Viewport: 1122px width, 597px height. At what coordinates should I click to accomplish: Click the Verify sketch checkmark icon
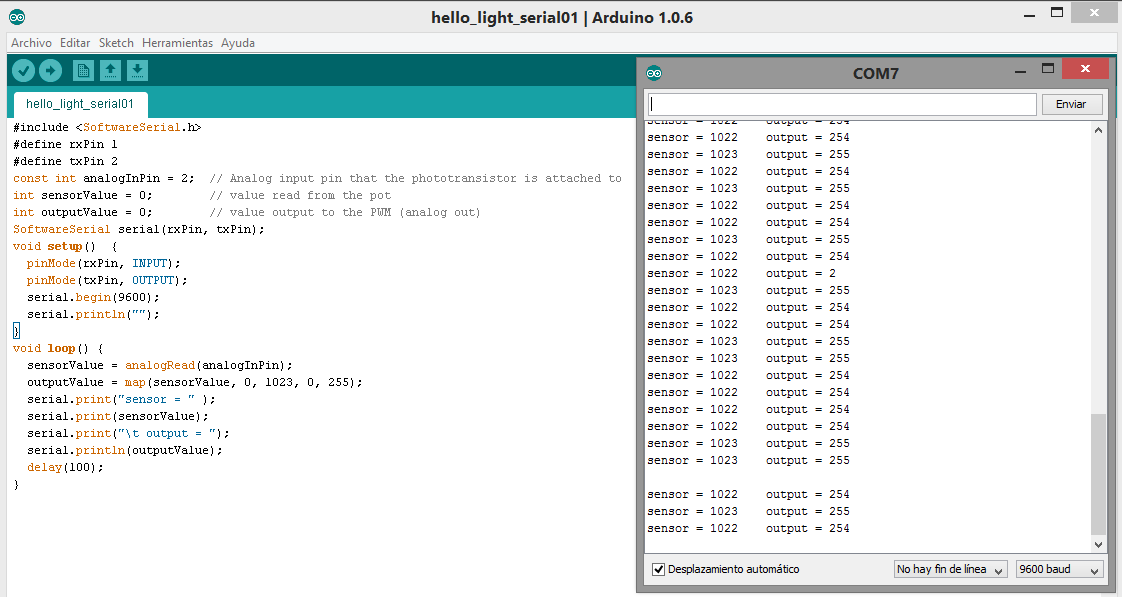24,70
